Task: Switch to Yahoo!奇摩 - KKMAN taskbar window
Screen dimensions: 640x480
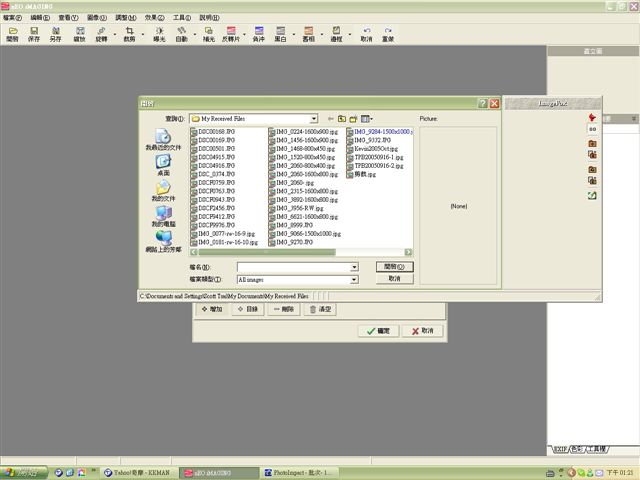Action: tap(137, 473)
